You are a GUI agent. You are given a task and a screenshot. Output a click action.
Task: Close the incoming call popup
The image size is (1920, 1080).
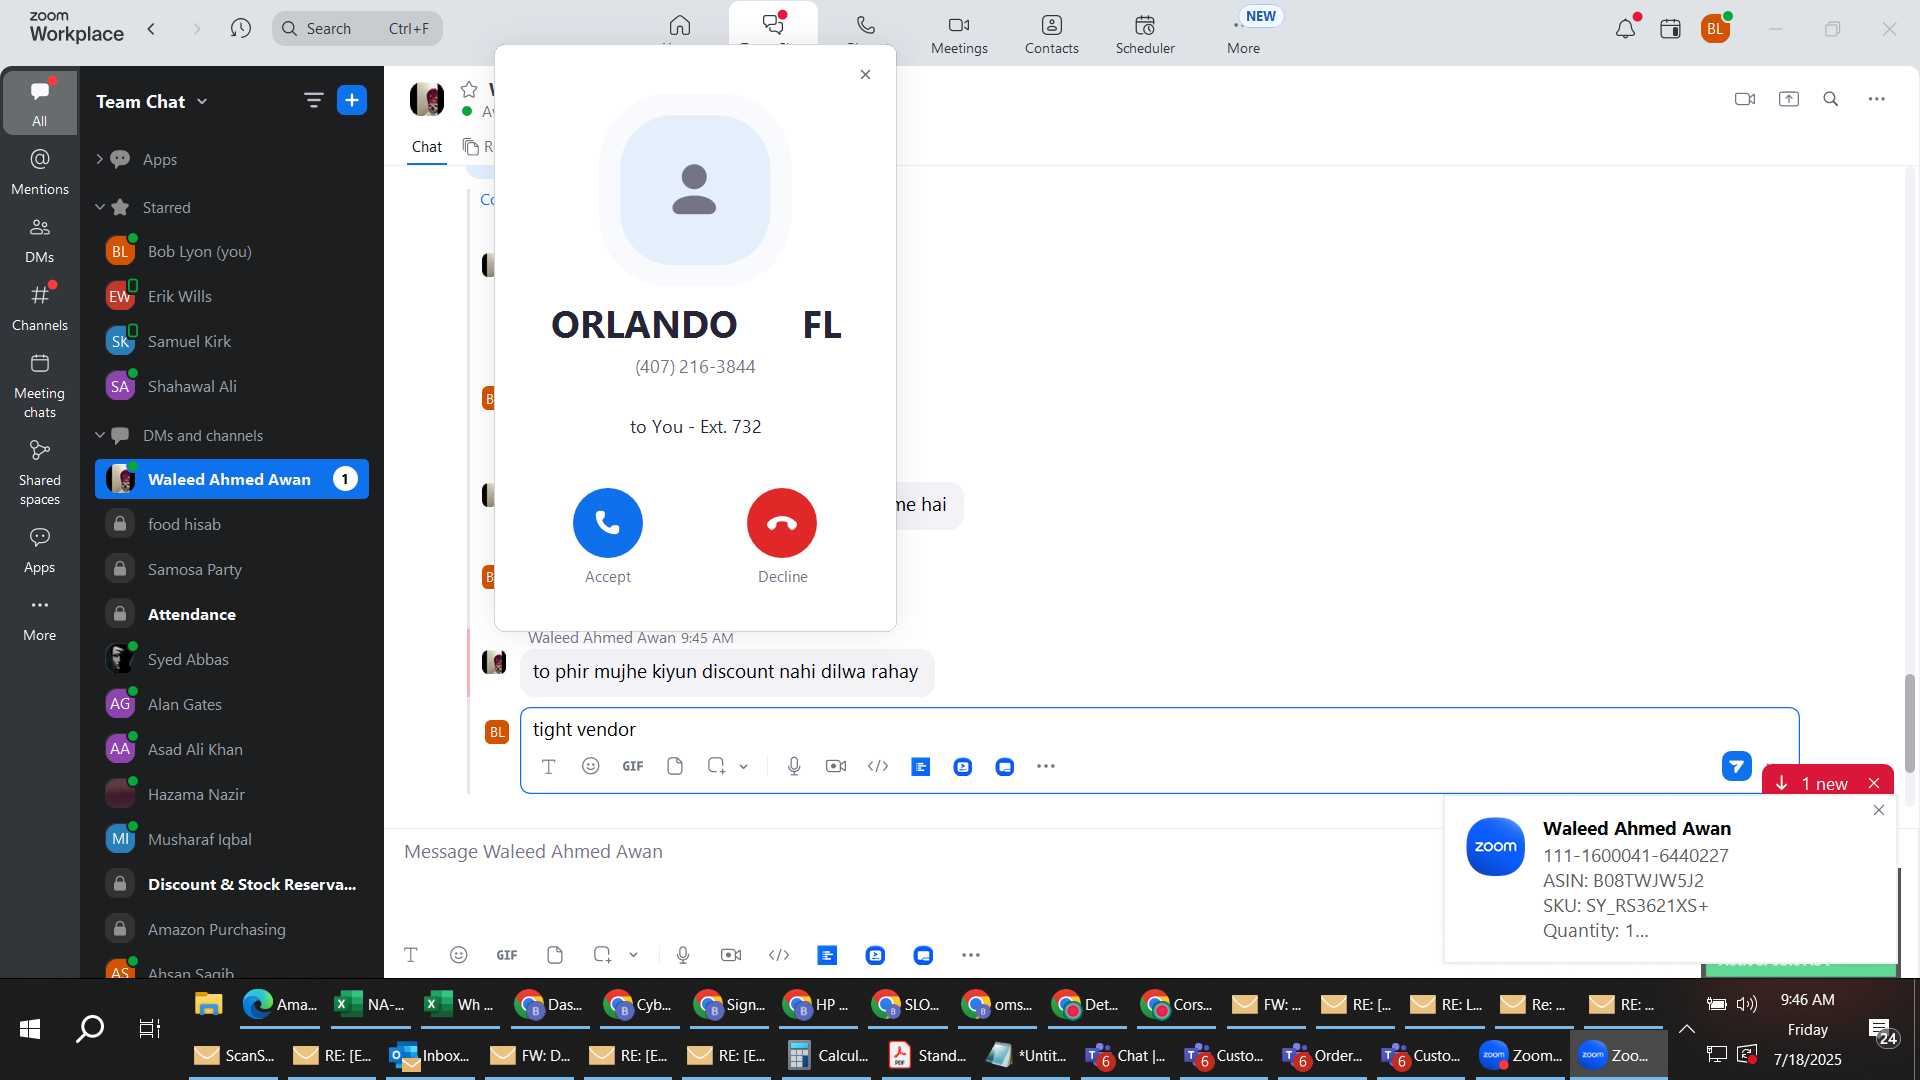(866, 75)
